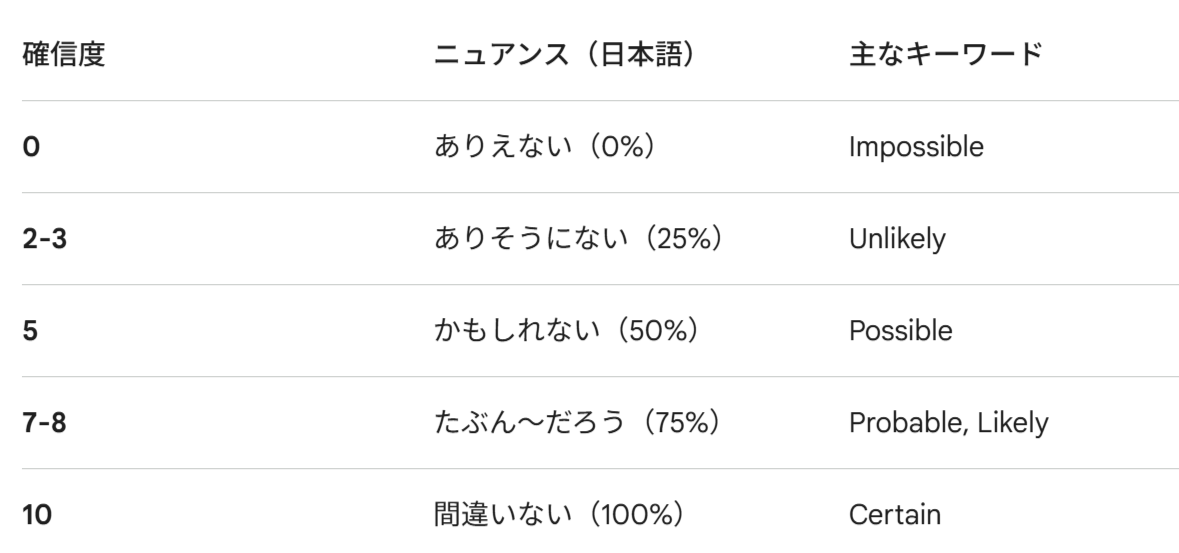Click the 7-8 confidence cell
This screenshot has width=1179, height=553.
[x=44, y=423]
